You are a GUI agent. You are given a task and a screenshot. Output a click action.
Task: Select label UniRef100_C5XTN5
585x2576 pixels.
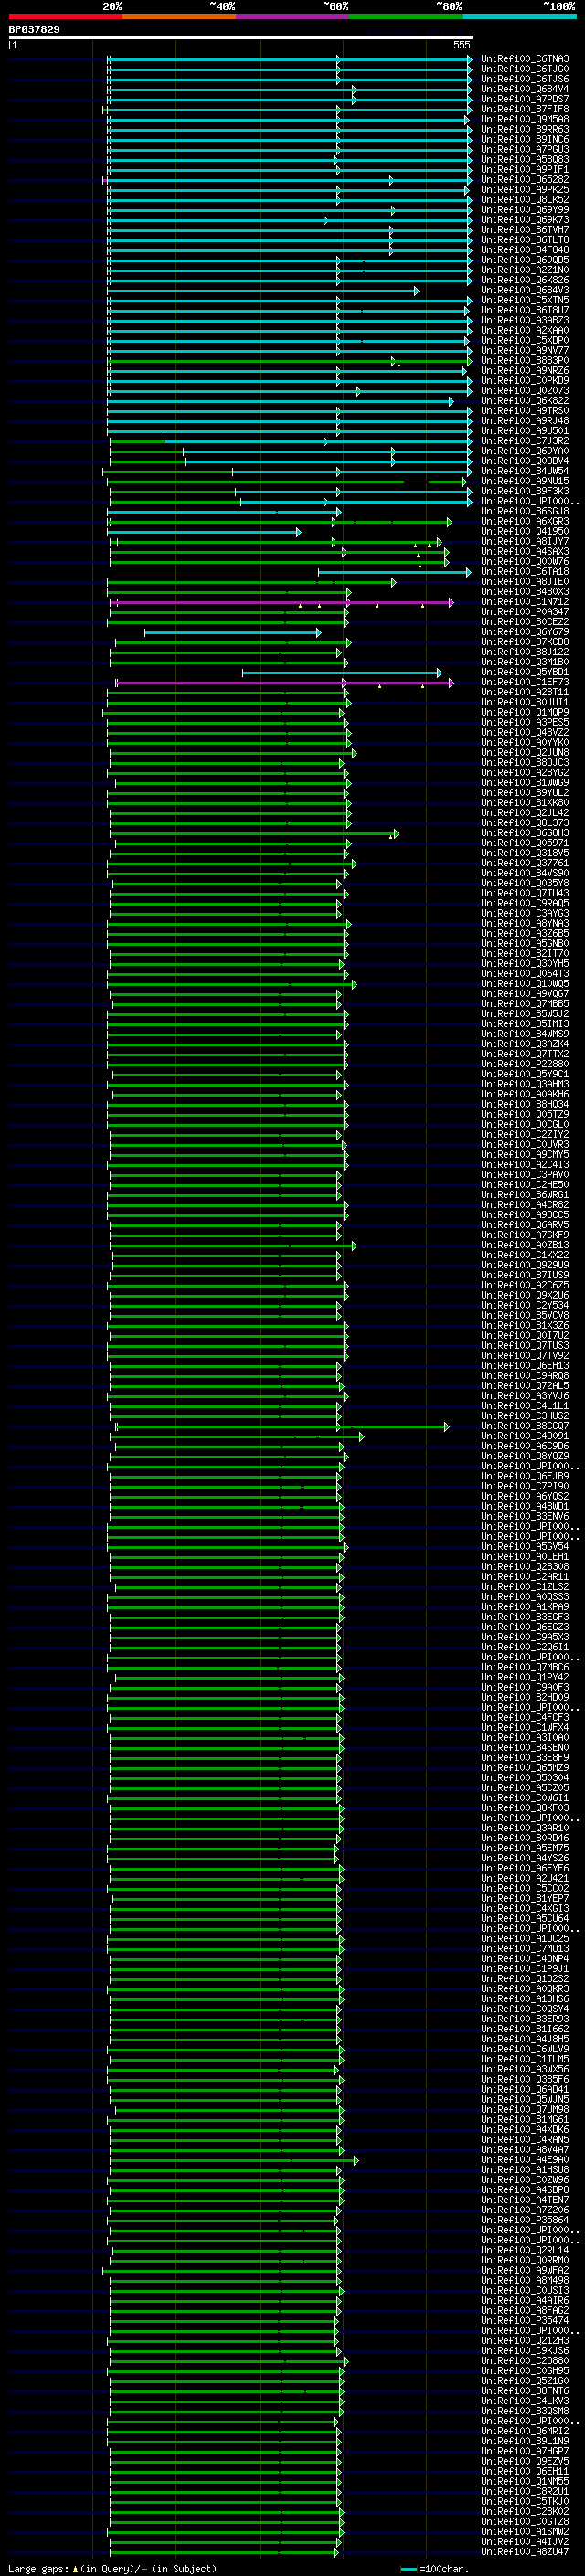click(525, 300)
